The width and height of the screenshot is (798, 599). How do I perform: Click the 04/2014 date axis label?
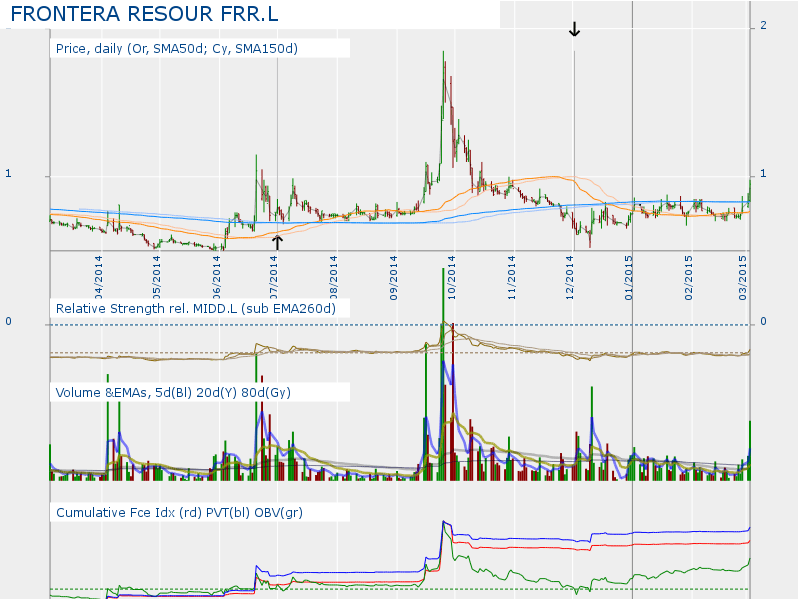[x=98, y=278]
